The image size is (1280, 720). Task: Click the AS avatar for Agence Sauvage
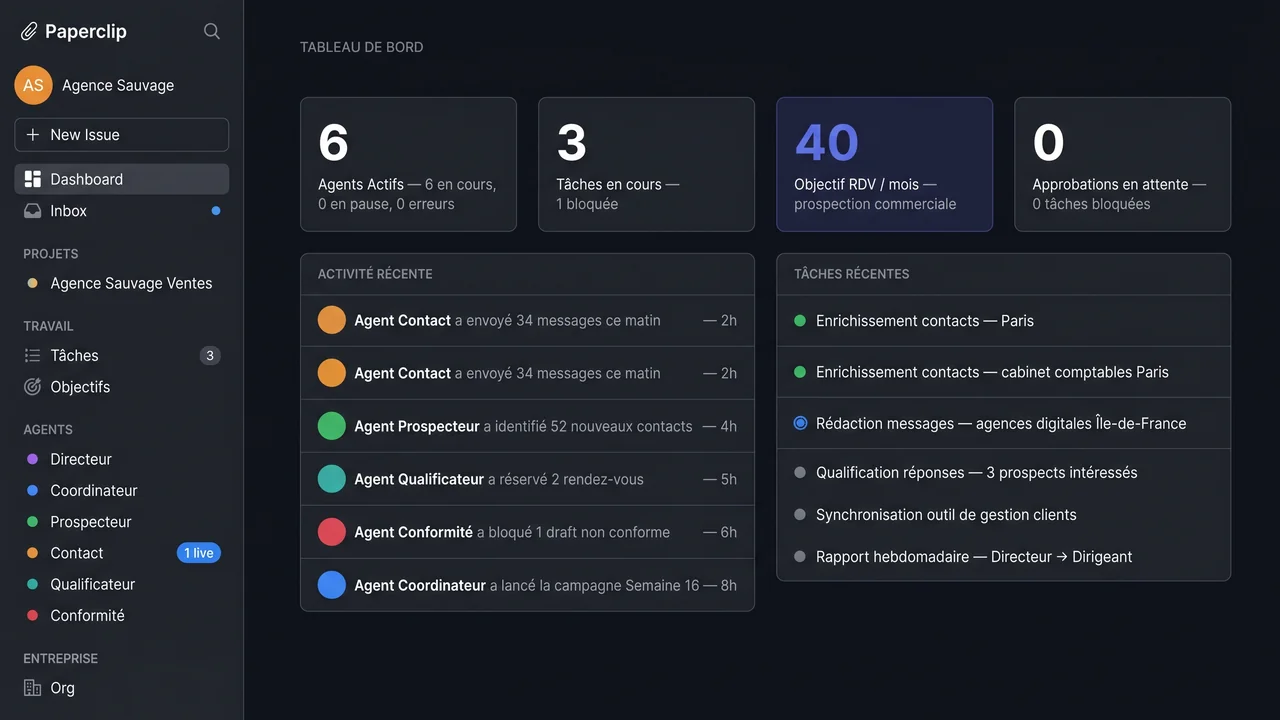pyautogui.click(x=33, y=85)
